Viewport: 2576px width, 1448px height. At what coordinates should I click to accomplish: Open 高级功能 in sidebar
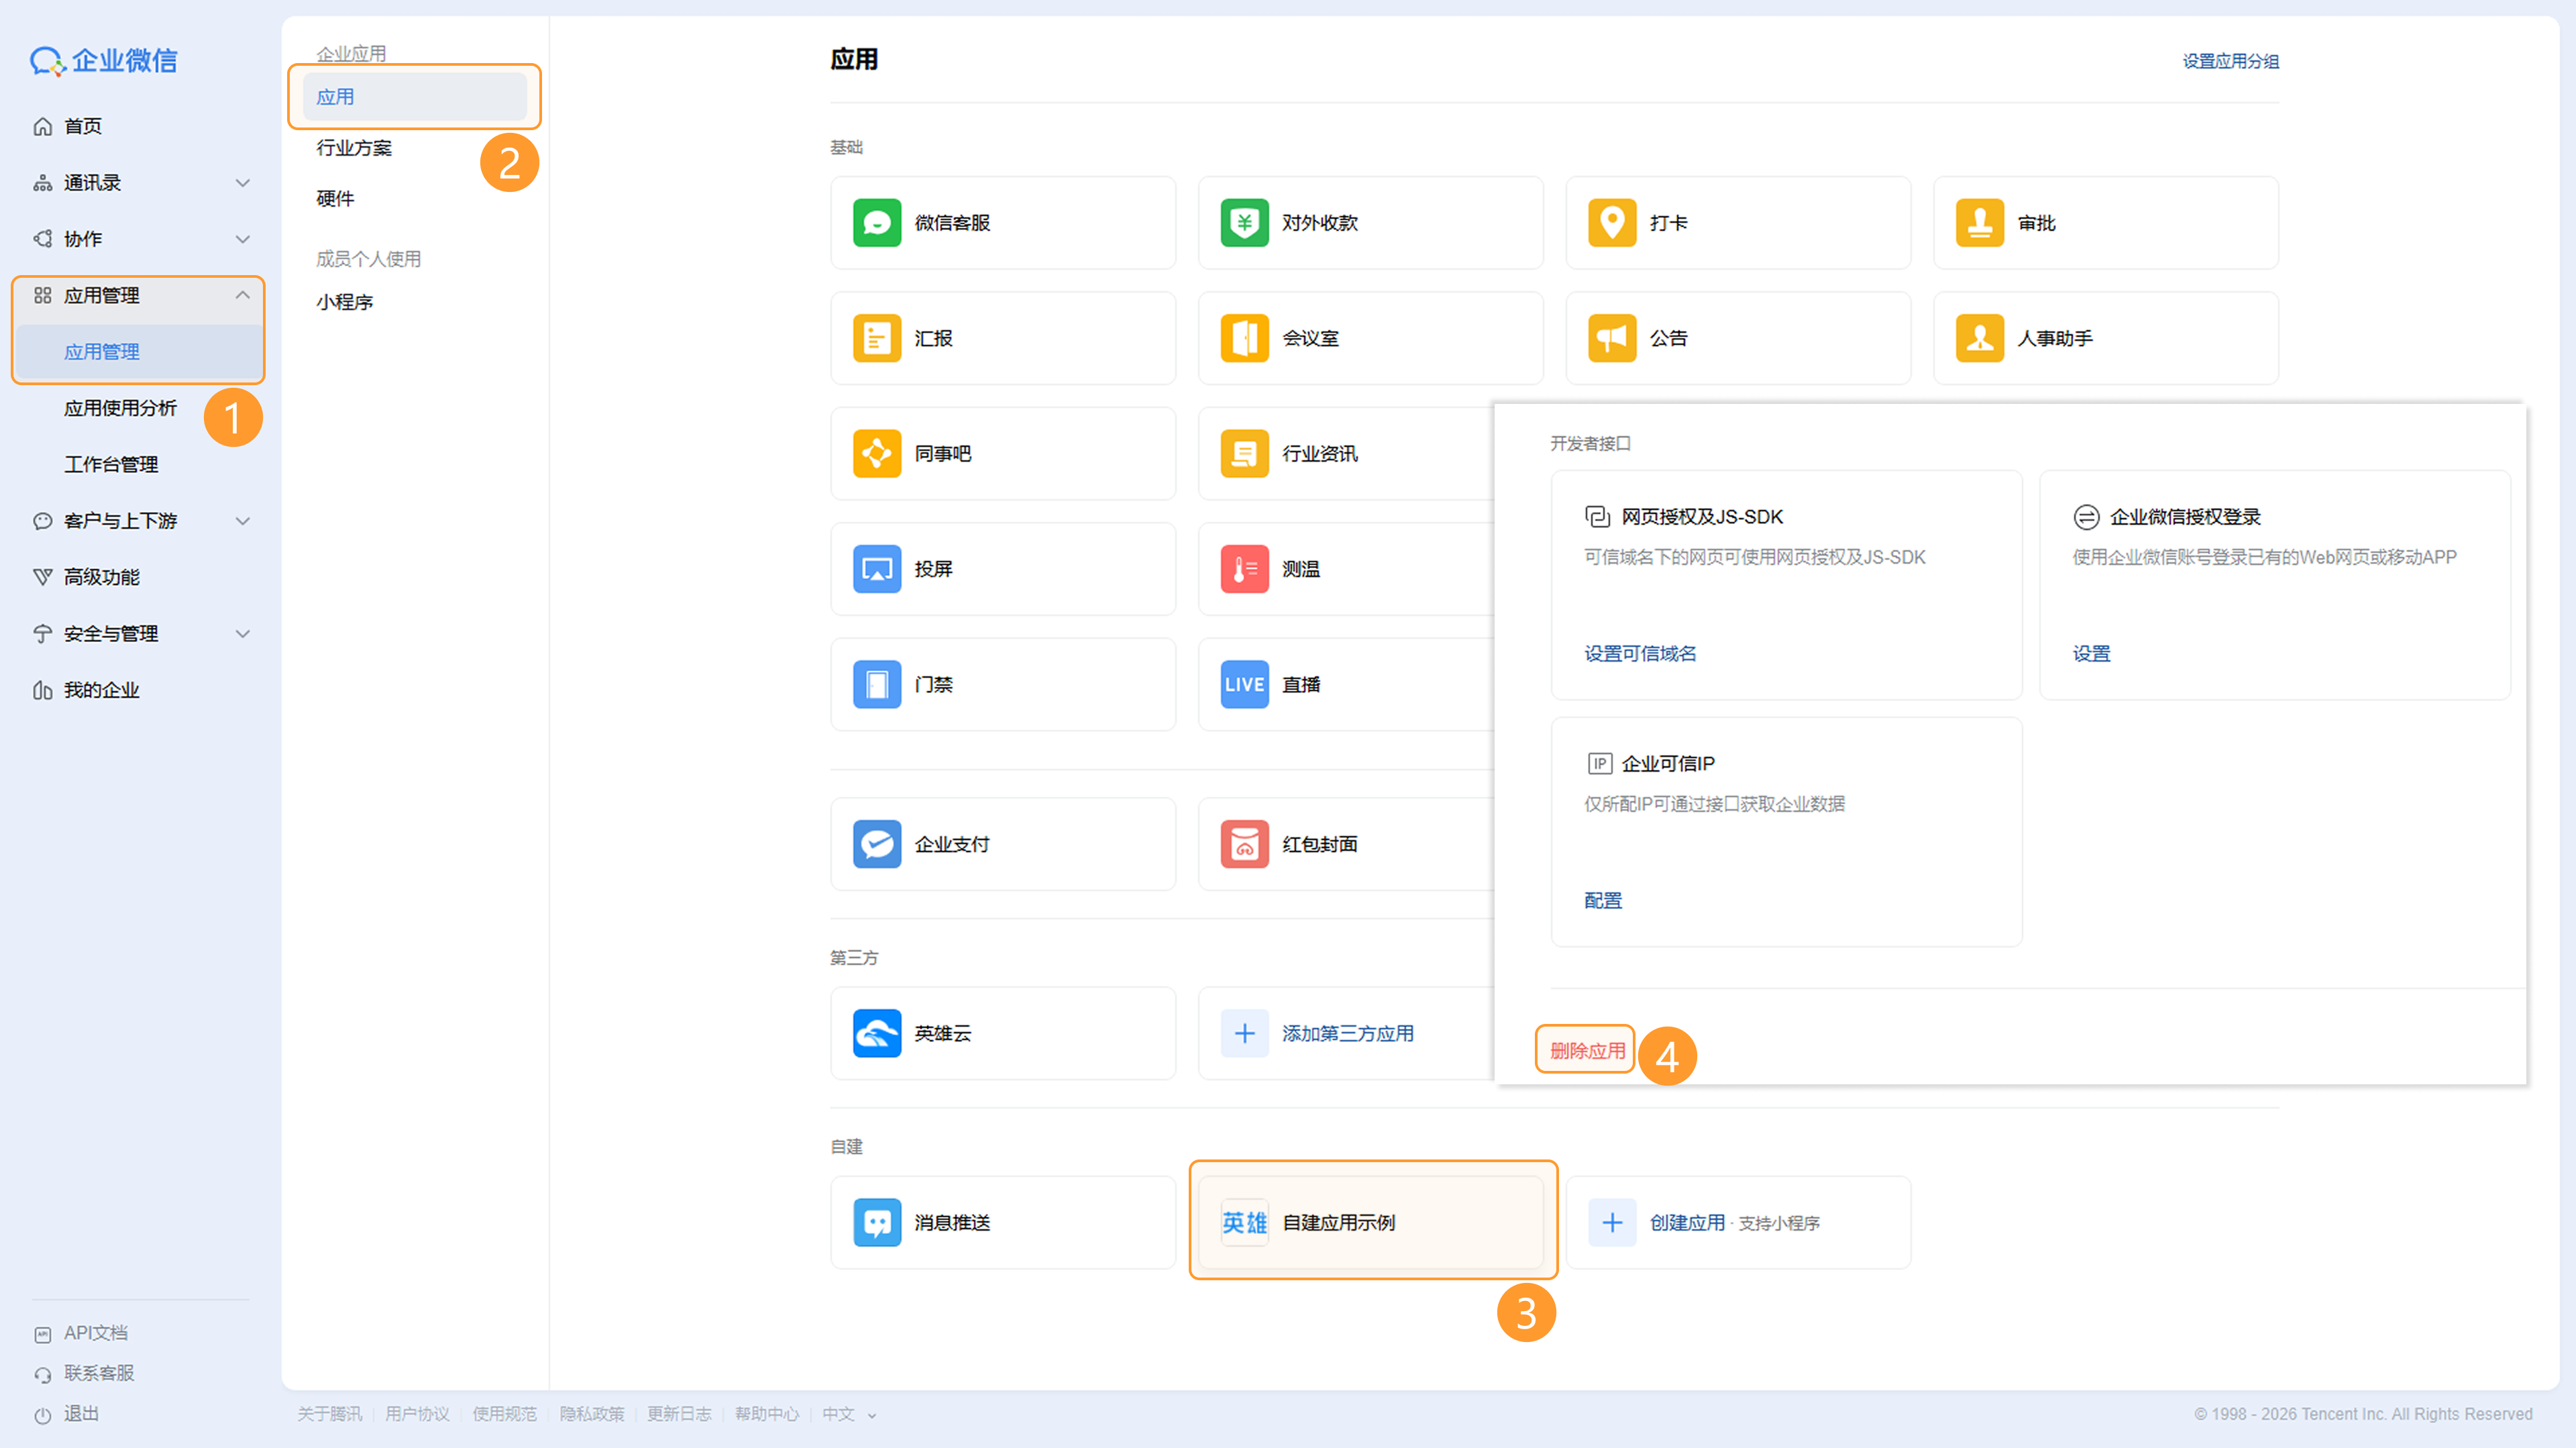[x=102, y=577]
